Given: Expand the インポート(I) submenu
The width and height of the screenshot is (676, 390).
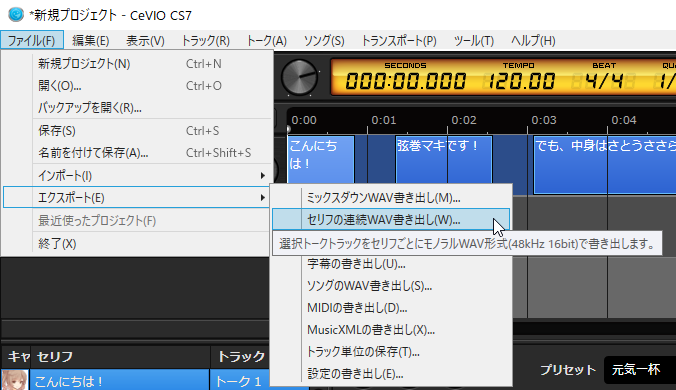Looking at the screenshot, I should coord(137,175).
